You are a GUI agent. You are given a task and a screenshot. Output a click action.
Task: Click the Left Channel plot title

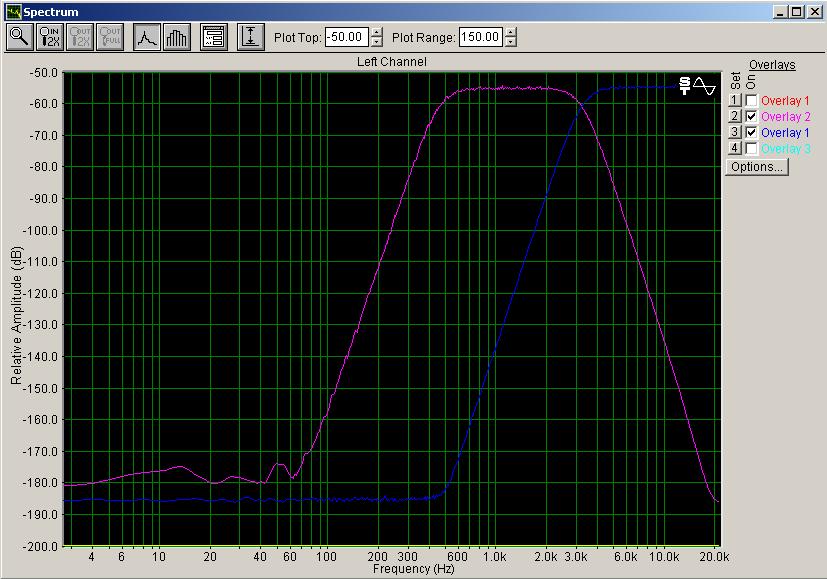[x=392, y=62]
